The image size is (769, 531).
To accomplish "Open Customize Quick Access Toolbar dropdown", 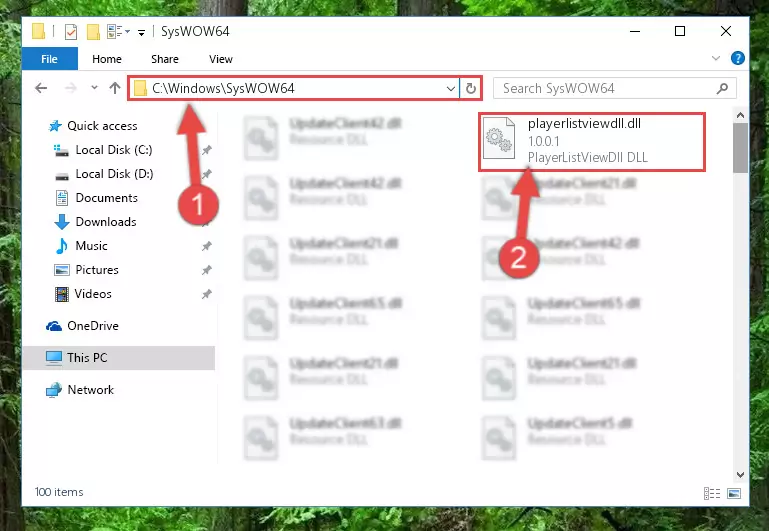I will [141, 32].
